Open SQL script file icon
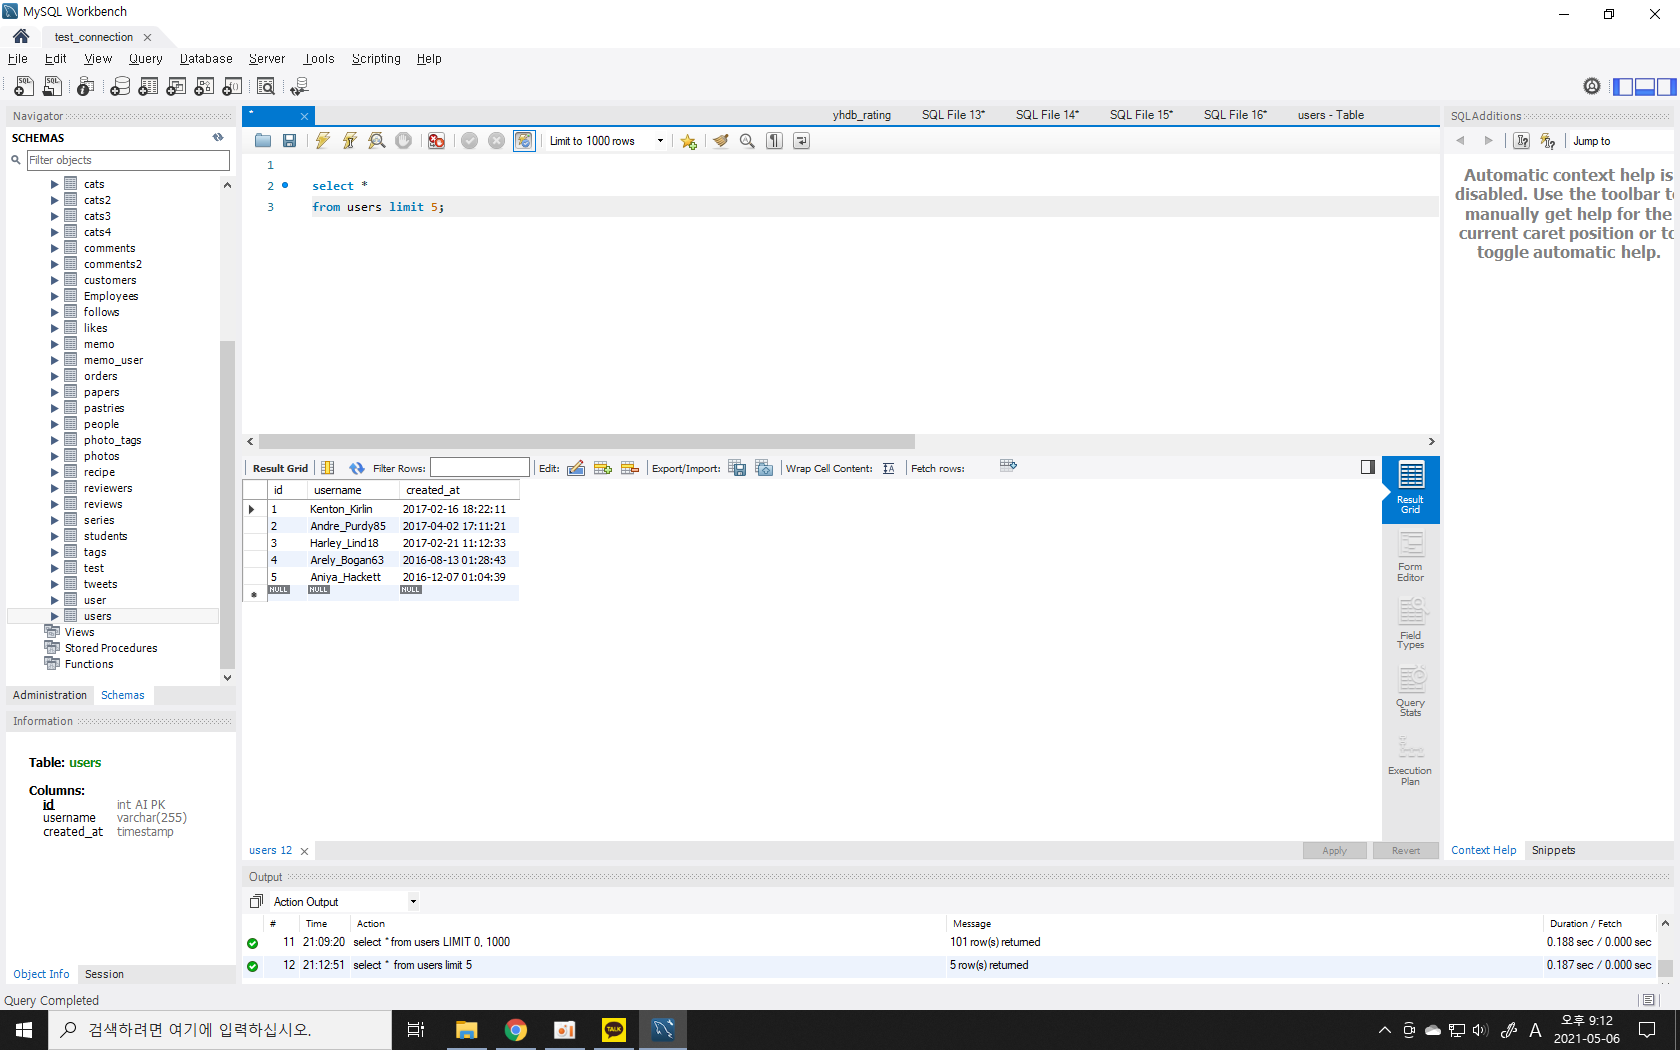This screenshot has width=1680, height=1050. coord(52,87)
